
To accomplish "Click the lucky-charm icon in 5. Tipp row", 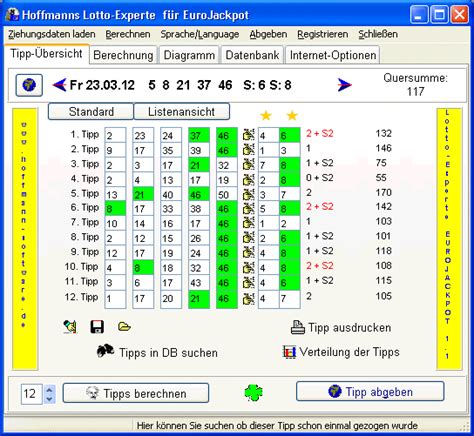I will (248, 194).
